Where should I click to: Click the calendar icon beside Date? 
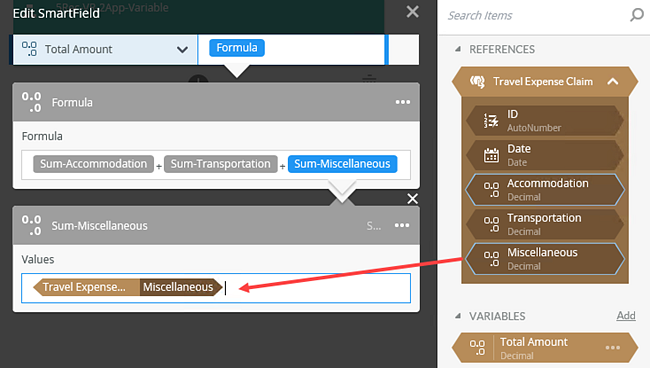[x=491, y=155]
